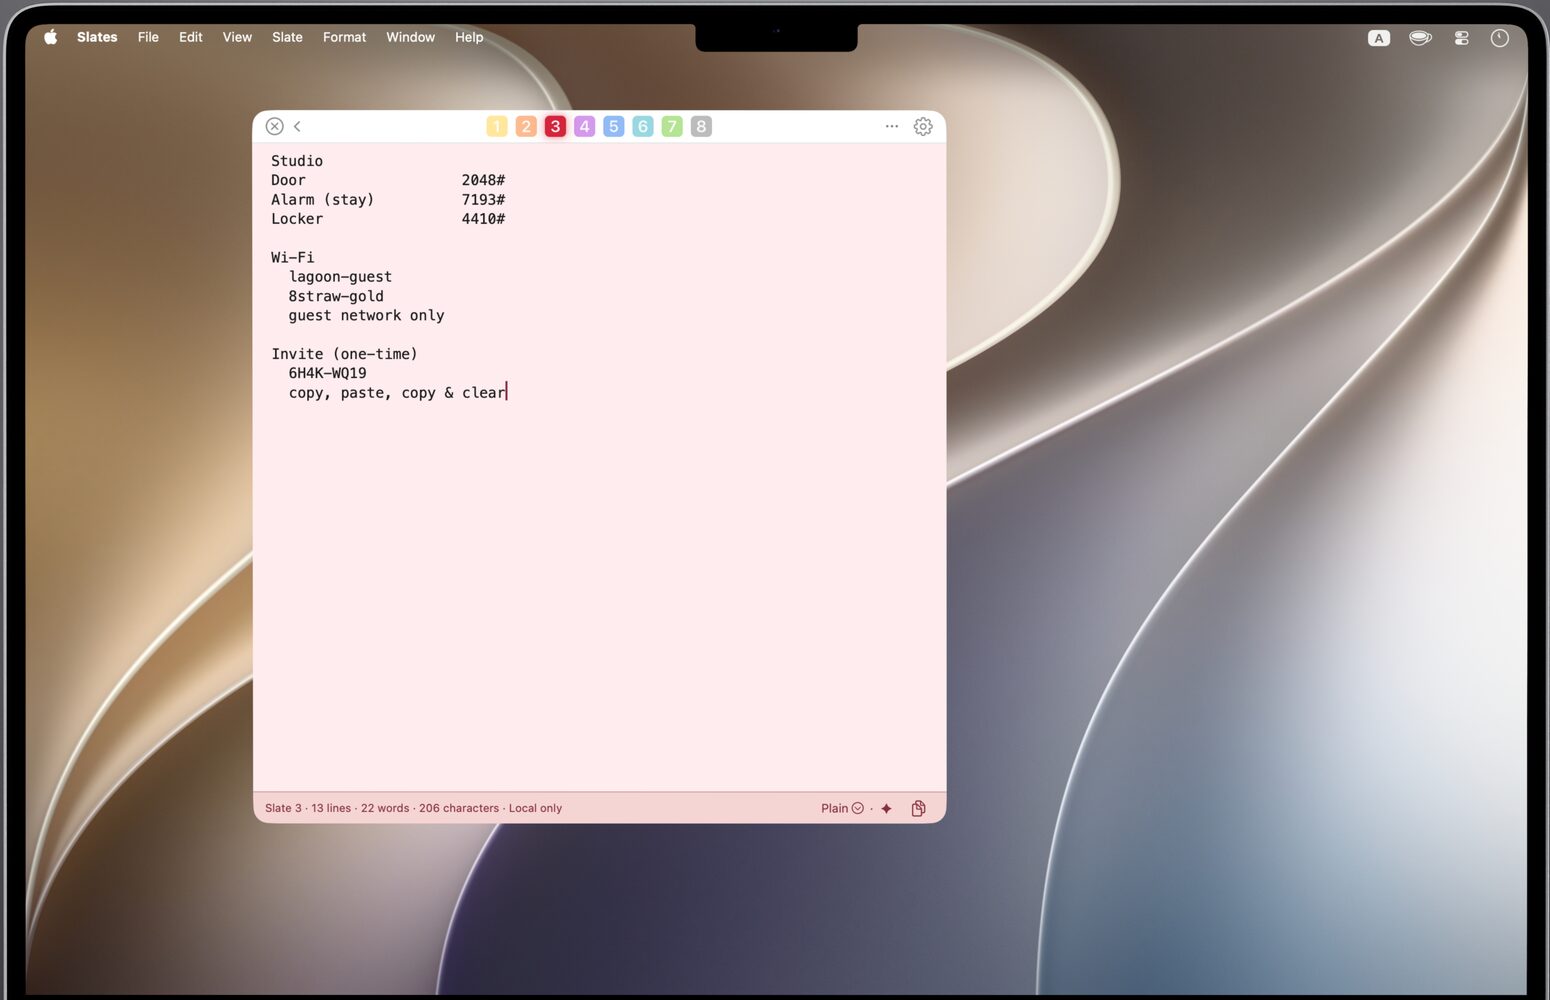Click the 'lagoon-guest' network name
The height and width of the screenshot is (1000, 1550).
[x=340, y=277]
